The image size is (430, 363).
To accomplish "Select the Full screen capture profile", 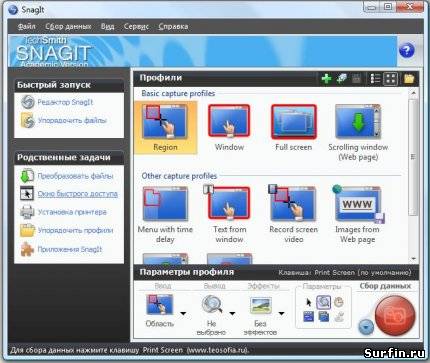I will click(x=294, y=128).
